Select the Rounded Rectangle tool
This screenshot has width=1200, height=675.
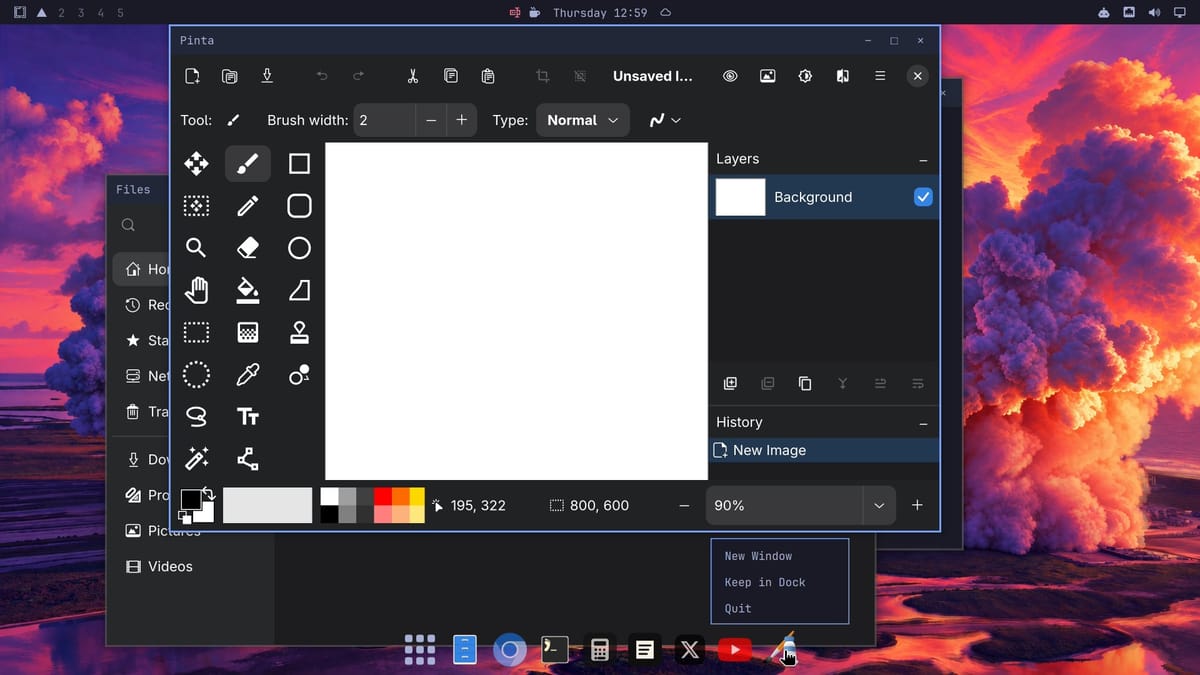(x=299, y=206)
